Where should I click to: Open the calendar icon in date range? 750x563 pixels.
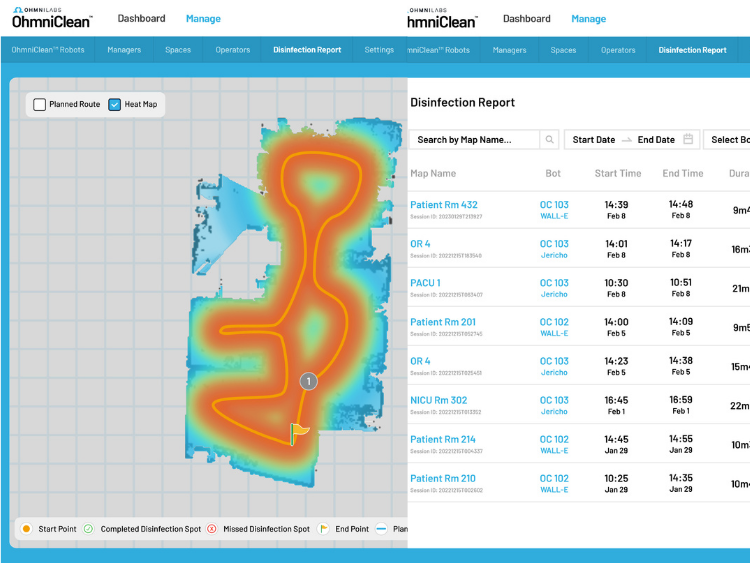click(x=688, y=140)
